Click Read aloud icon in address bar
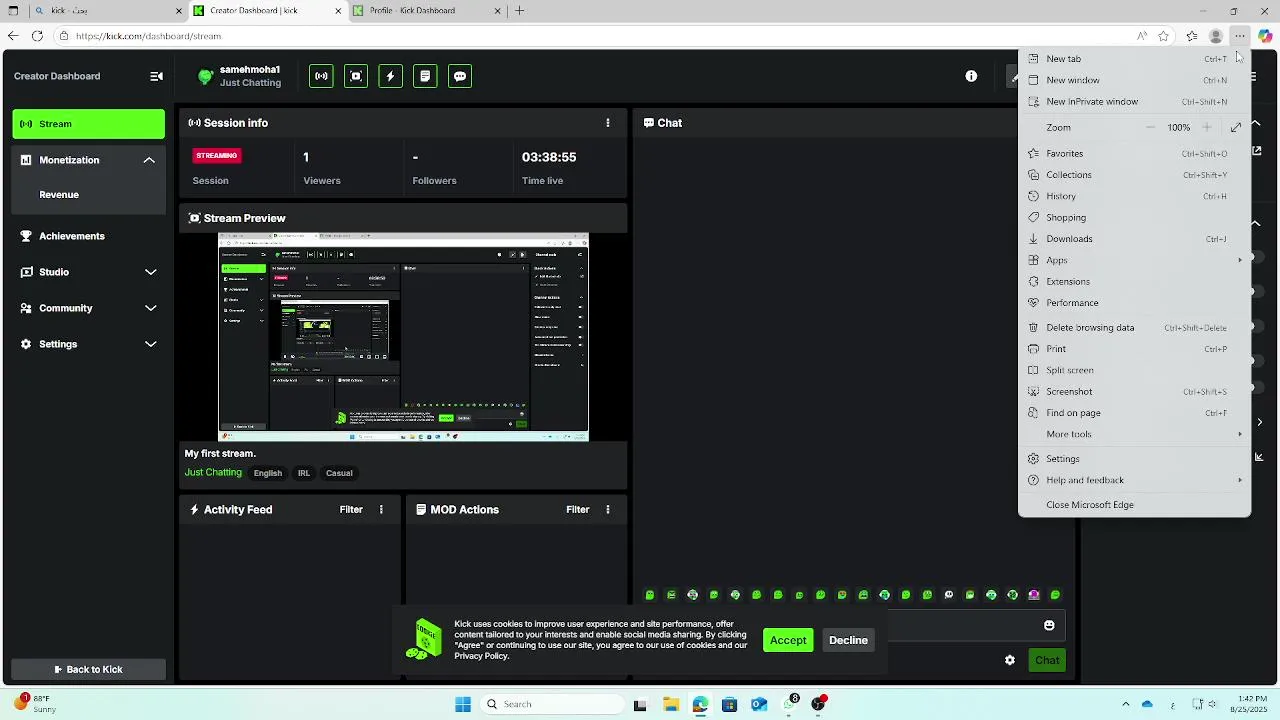The width and height of the screenshot is (1280, 720). (1142, 36)
